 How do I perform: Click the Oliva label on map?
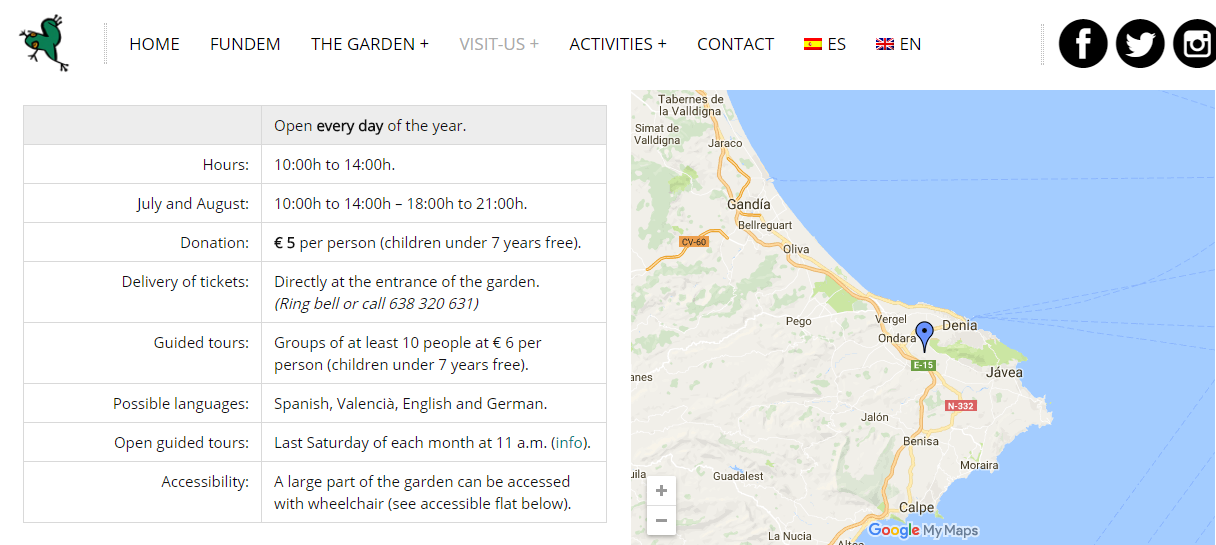pyautogui.click(x=797, y=249)
